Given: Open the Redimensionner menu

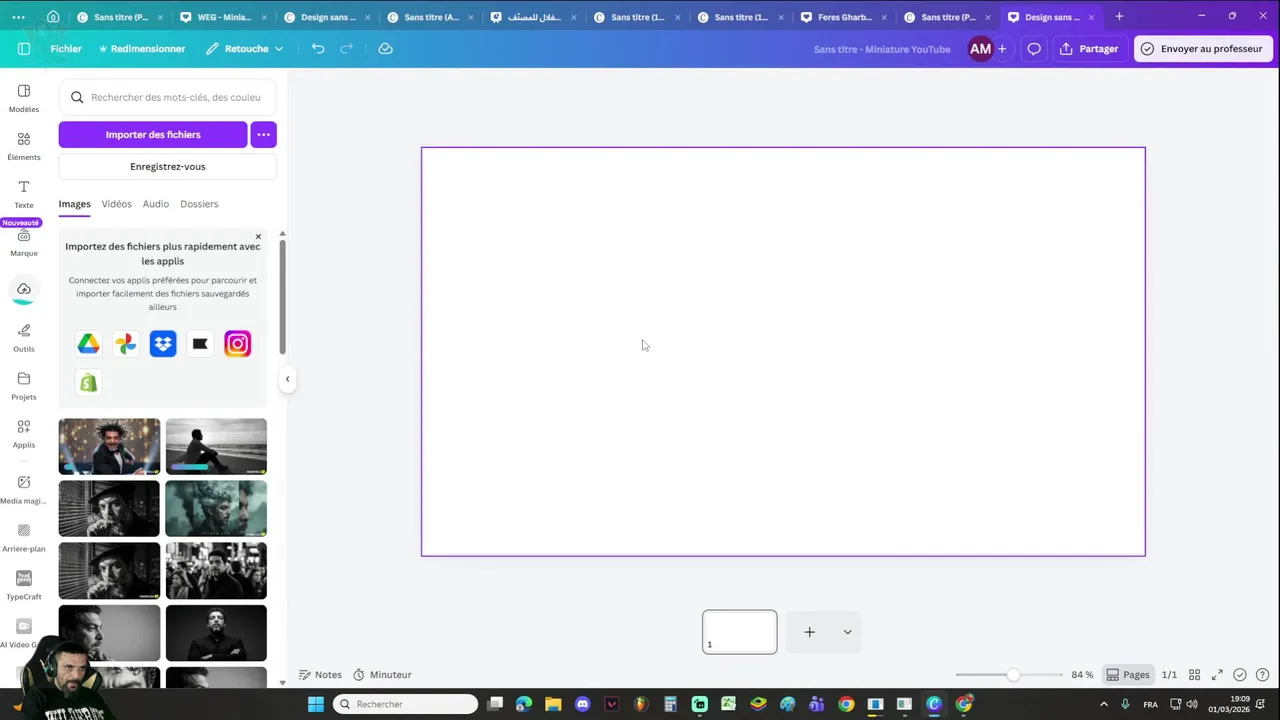Looking at the screenshot, I should coord(142,48).
